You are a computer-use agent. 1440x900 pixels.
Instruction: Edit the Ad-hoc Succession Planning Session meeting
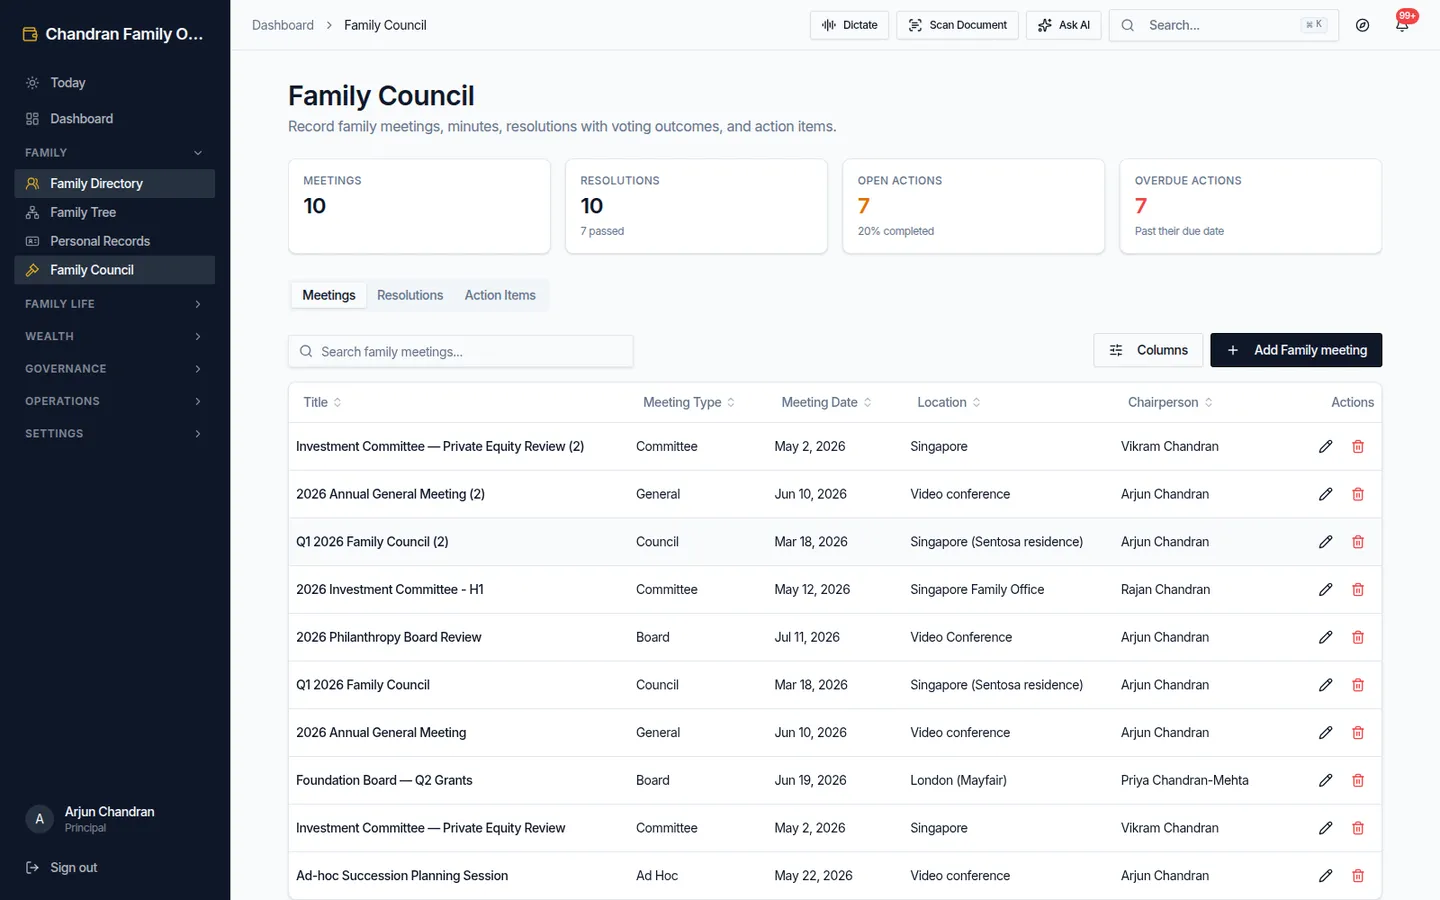[x=1325, y=876]
